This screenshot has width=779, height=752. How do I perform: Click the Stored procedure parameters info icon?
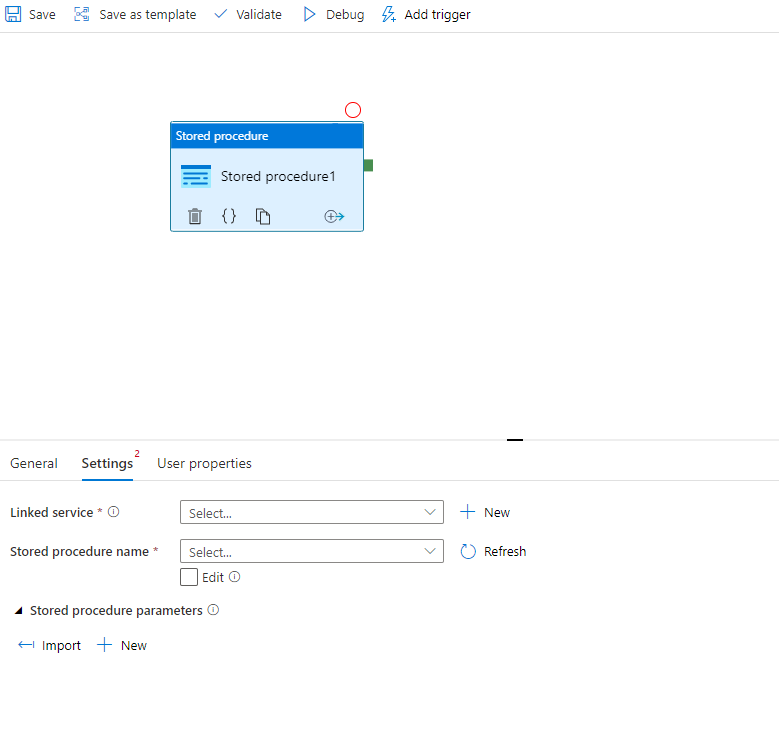[213, 610]
